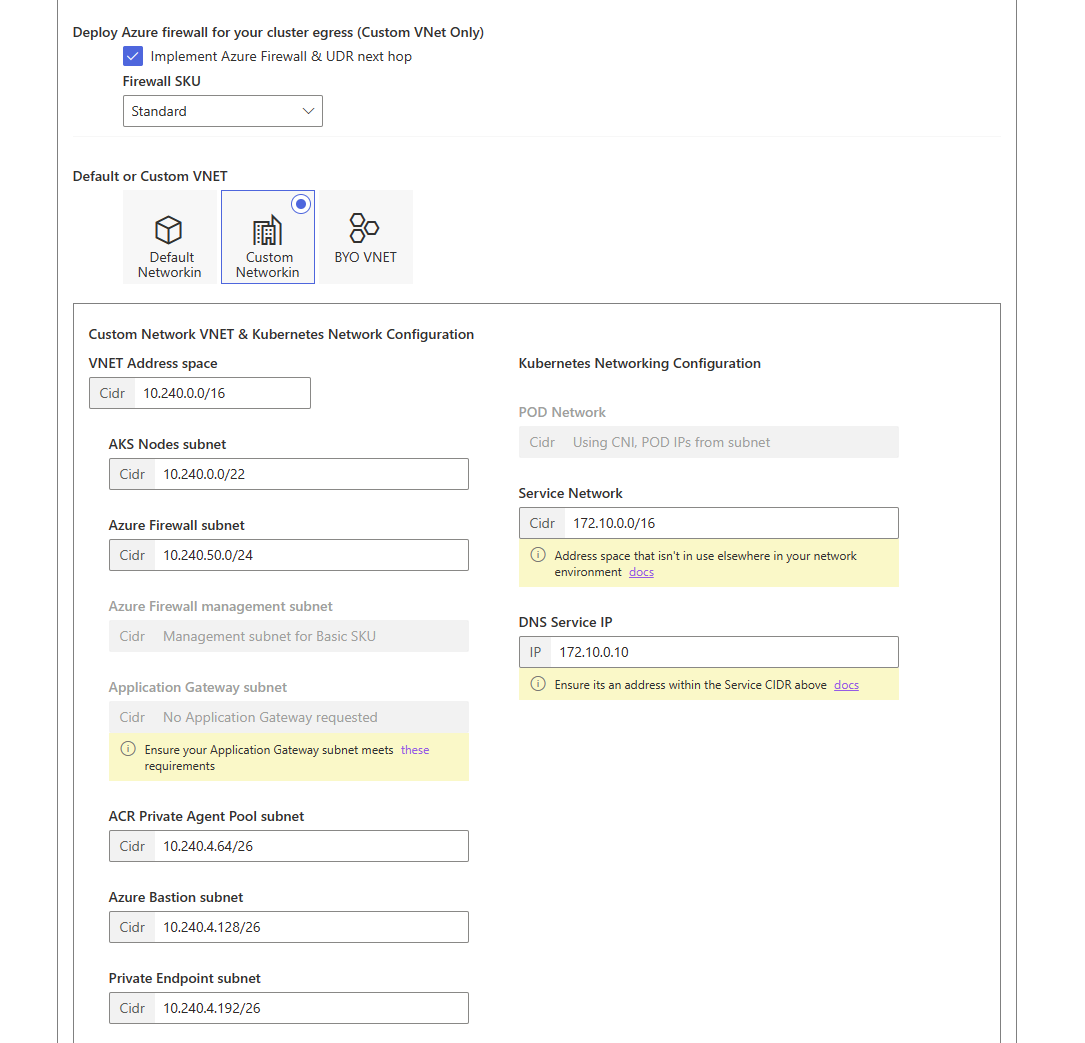
Task: Click the info icon under DNS Service IP
Action: pos(537,684)
